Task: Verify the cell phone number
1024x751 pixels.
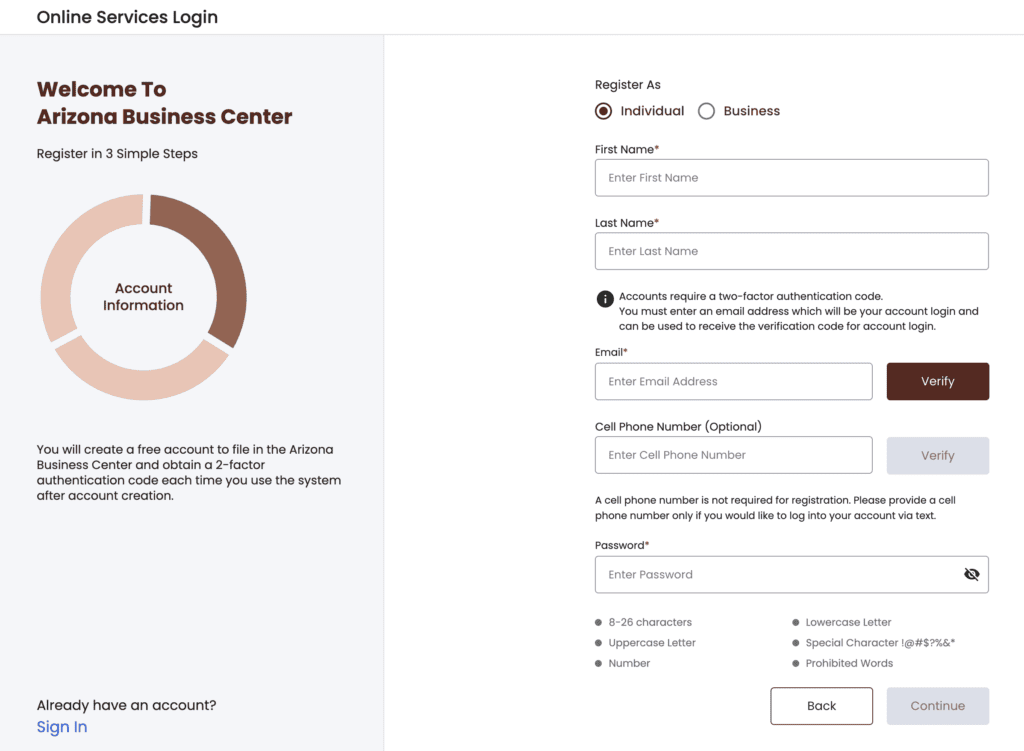Action: coord(938,455)
